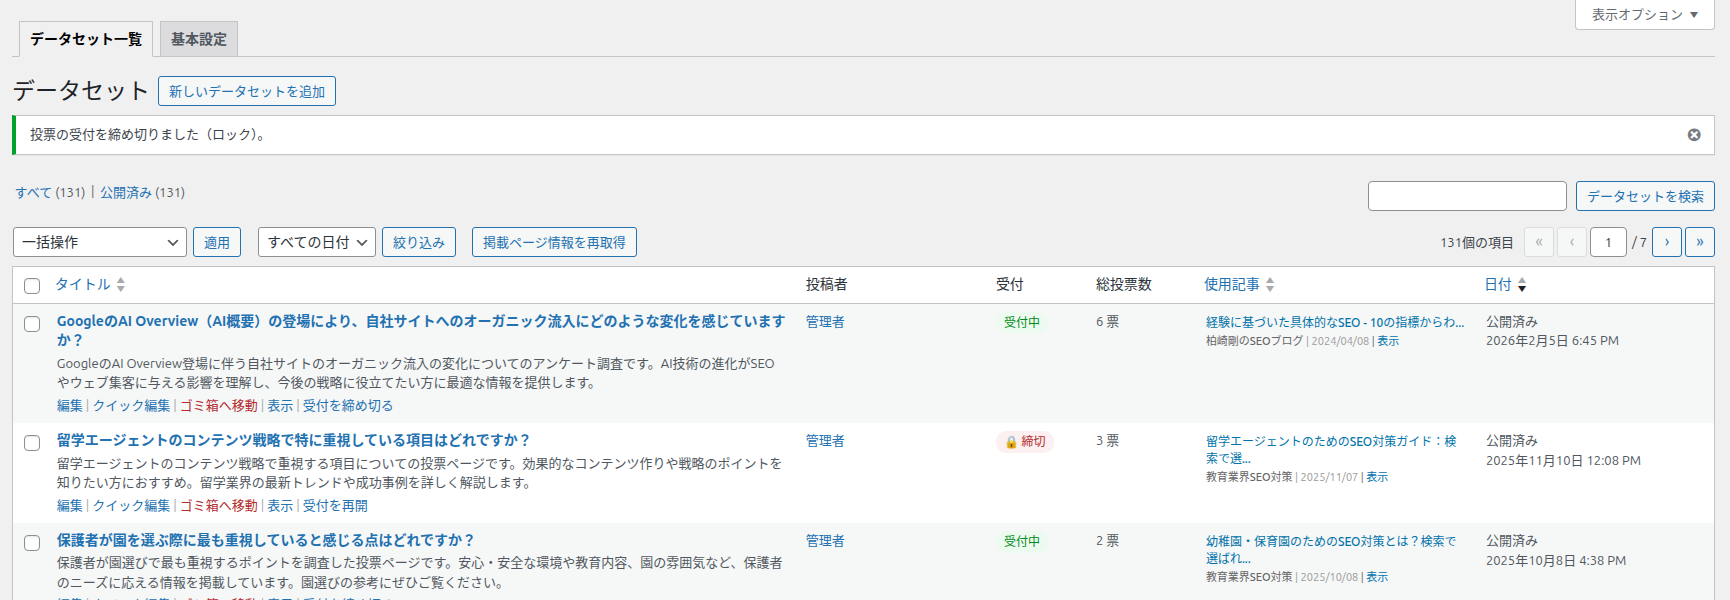Jump to last page with » button
Screen dimensions: 1730x600
click(1700, 242)
